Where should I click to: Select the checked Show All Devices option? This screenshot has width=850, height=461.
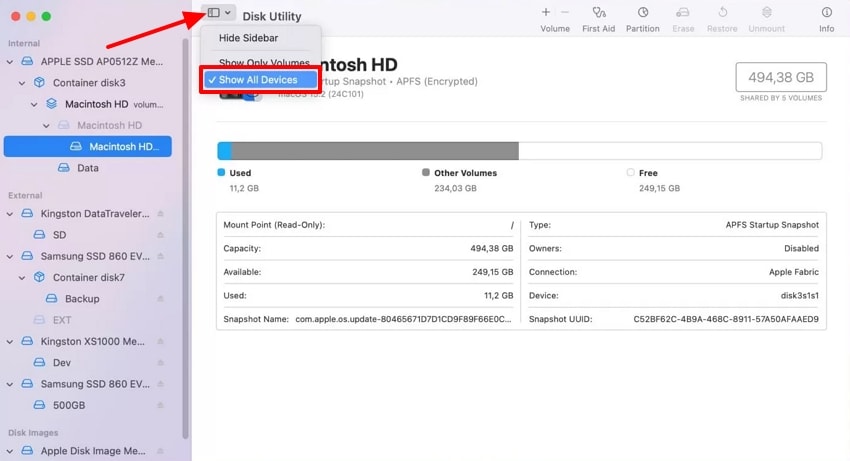(x=260, y=80)
